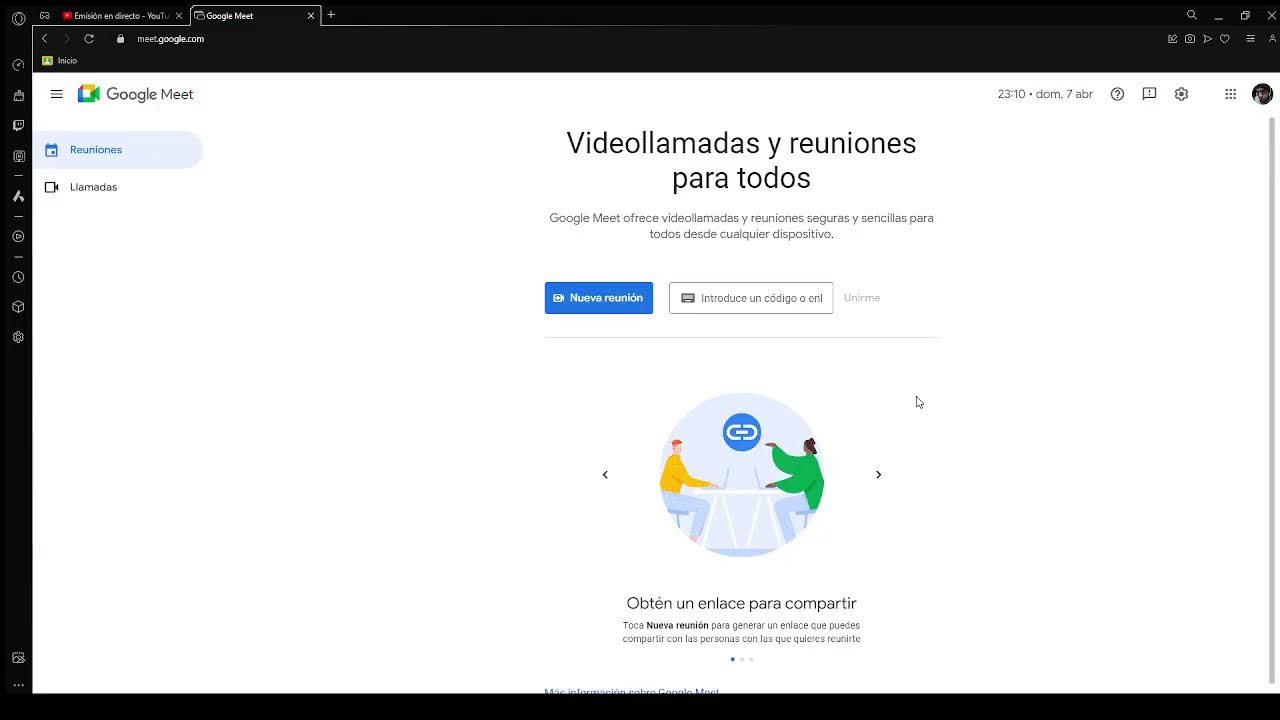Open GX Control speedometer in sidebar
This screenshot has width=1280, height=720.
pos(18,65)
